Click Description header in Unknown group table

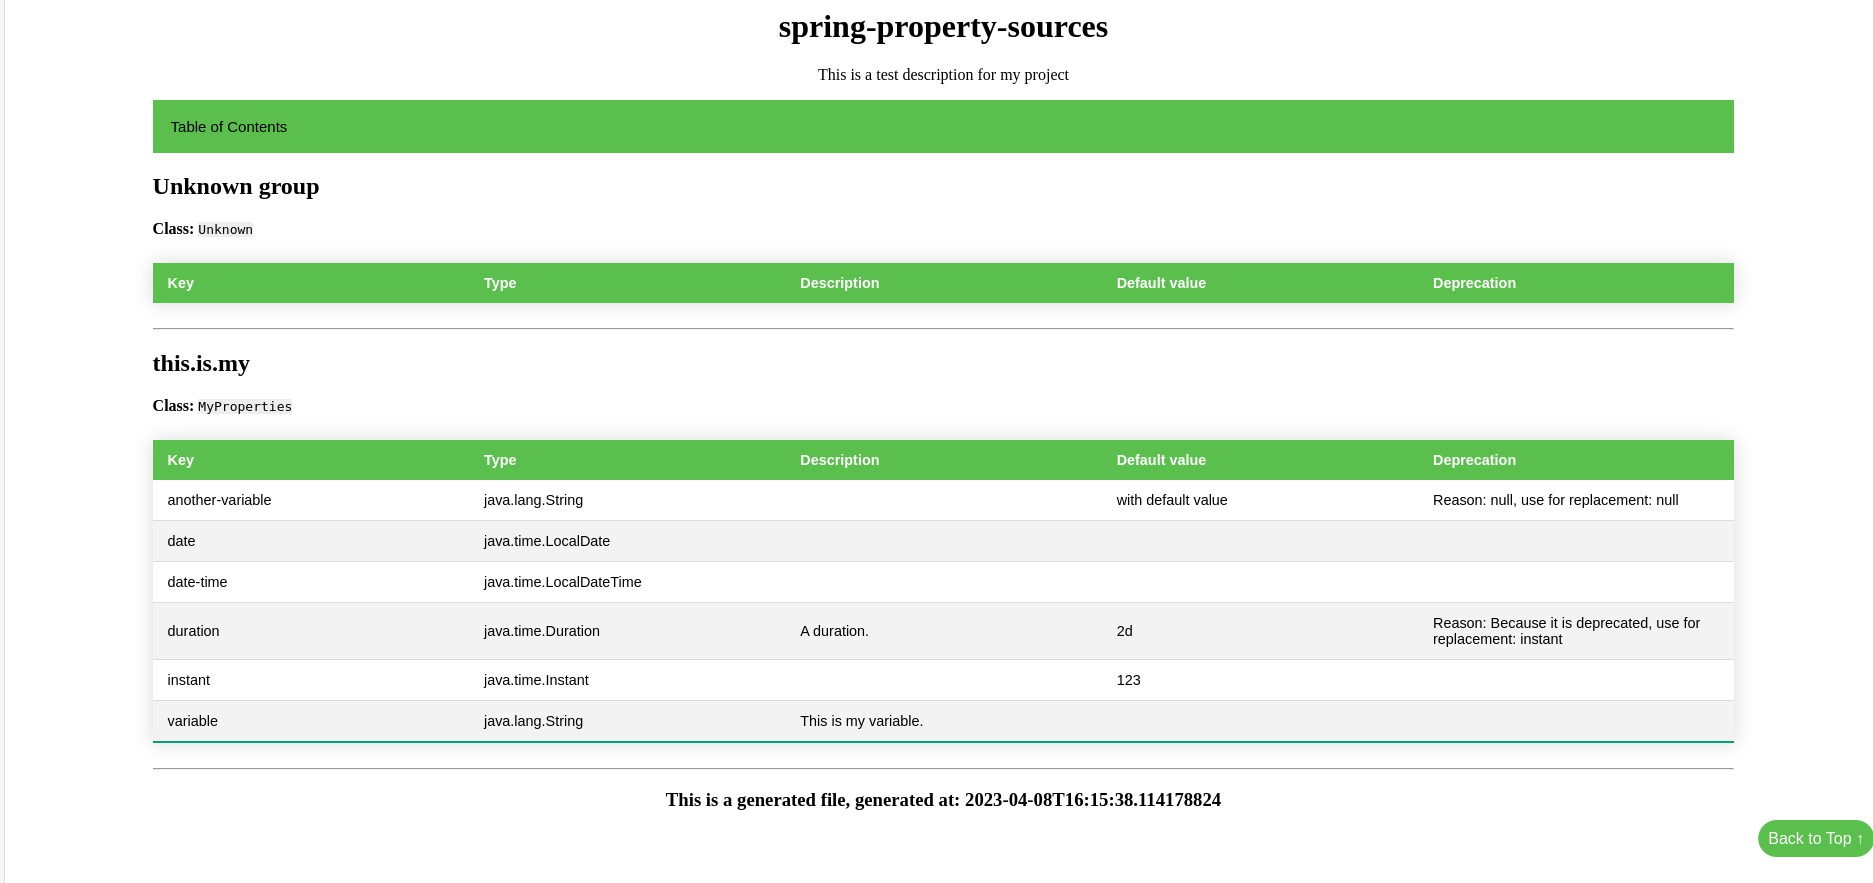tap(840, 283)
